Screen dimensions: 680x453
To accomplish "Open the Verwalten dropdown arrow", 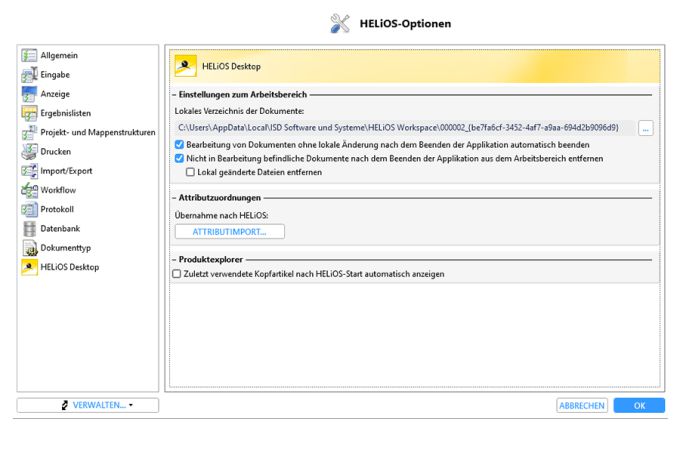I will [131, 405].
